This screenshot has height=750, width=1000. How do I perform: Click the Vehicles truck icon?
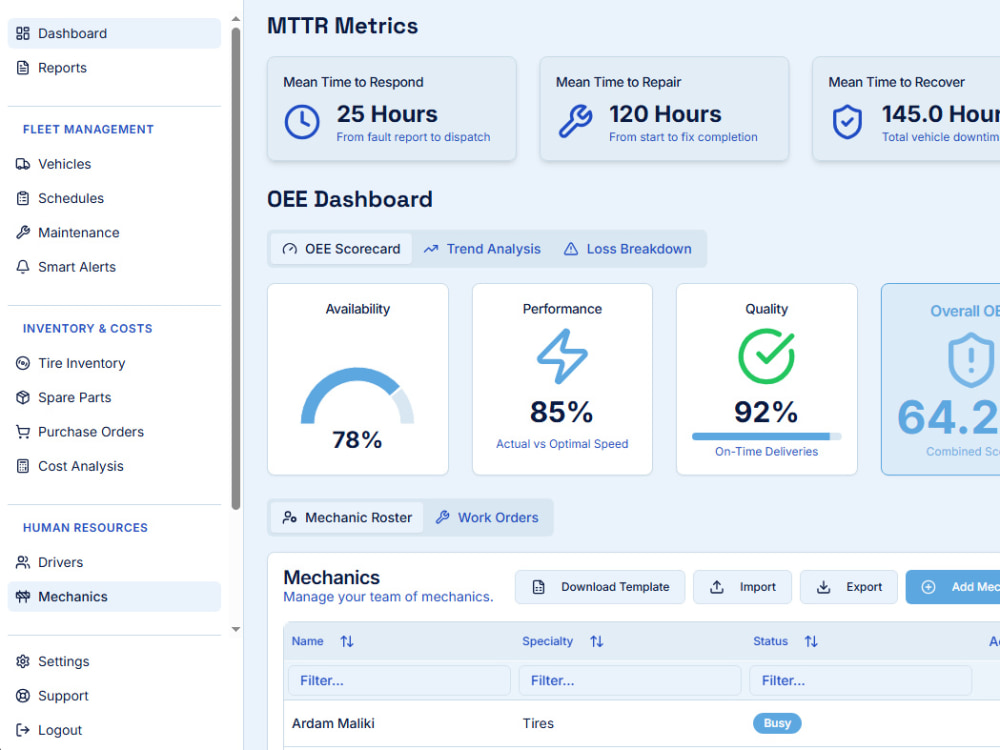coord(23,164)
